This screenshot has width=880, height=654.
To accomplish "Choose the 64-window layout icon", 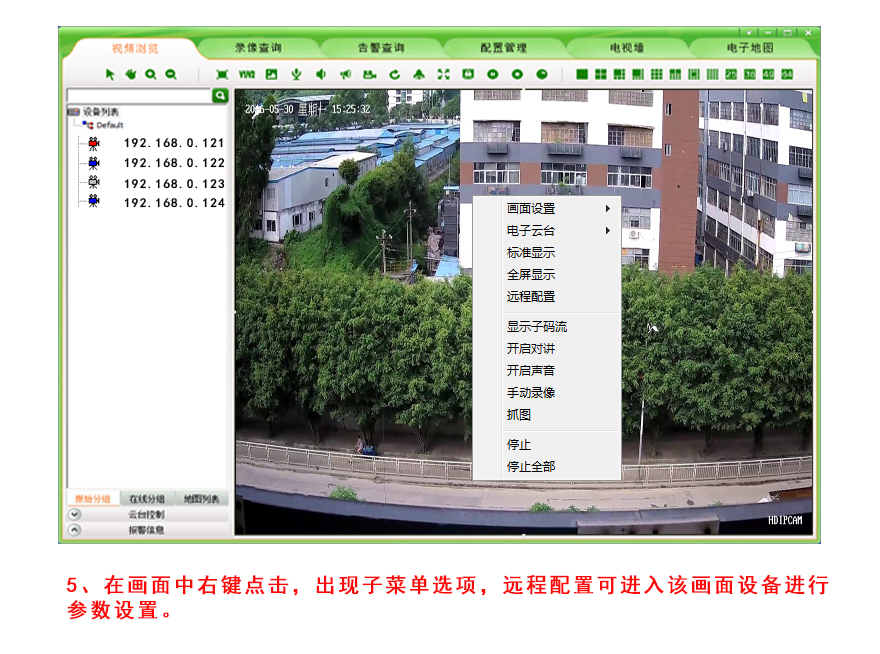I will pos(787,74).
